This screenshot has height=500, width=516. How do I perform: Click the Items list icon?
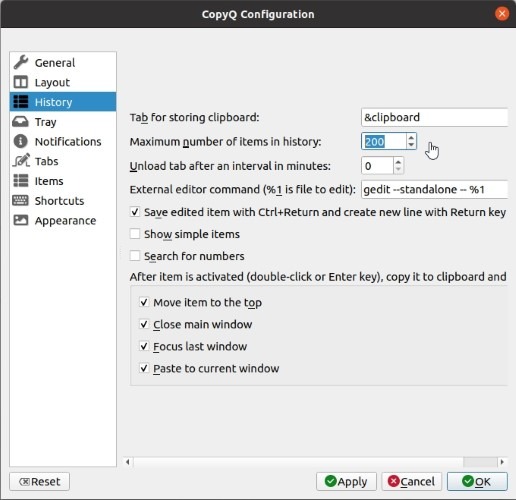(21, 181)
